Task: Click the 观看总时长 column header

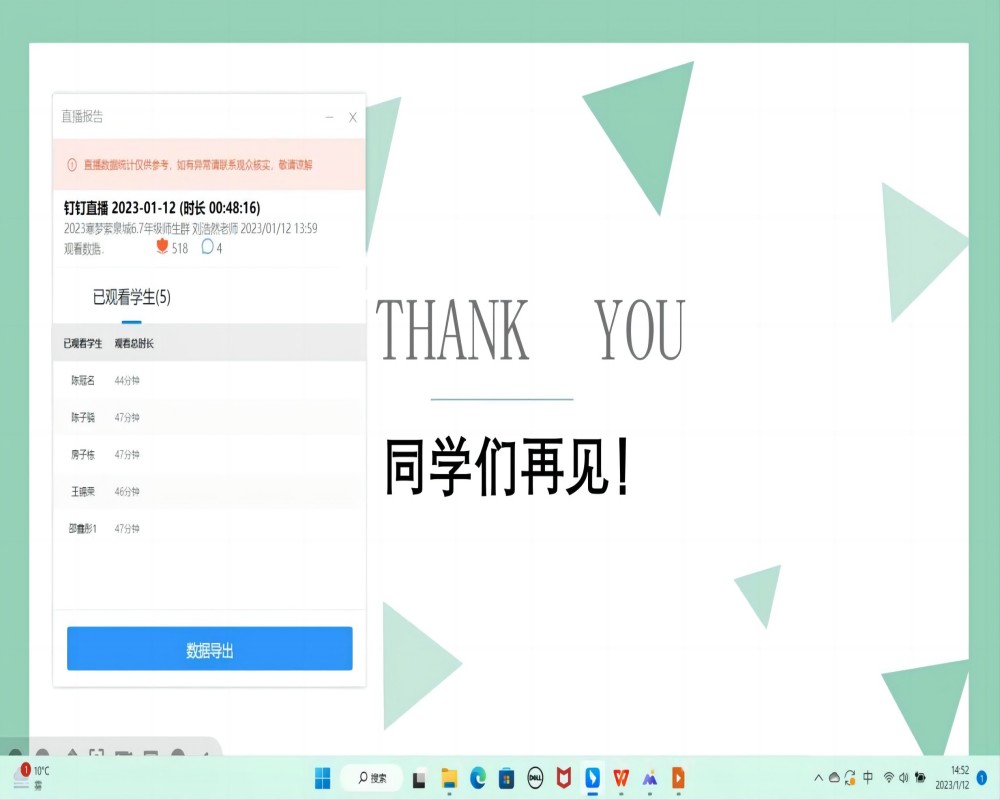Action: click(x=134, y=344)
